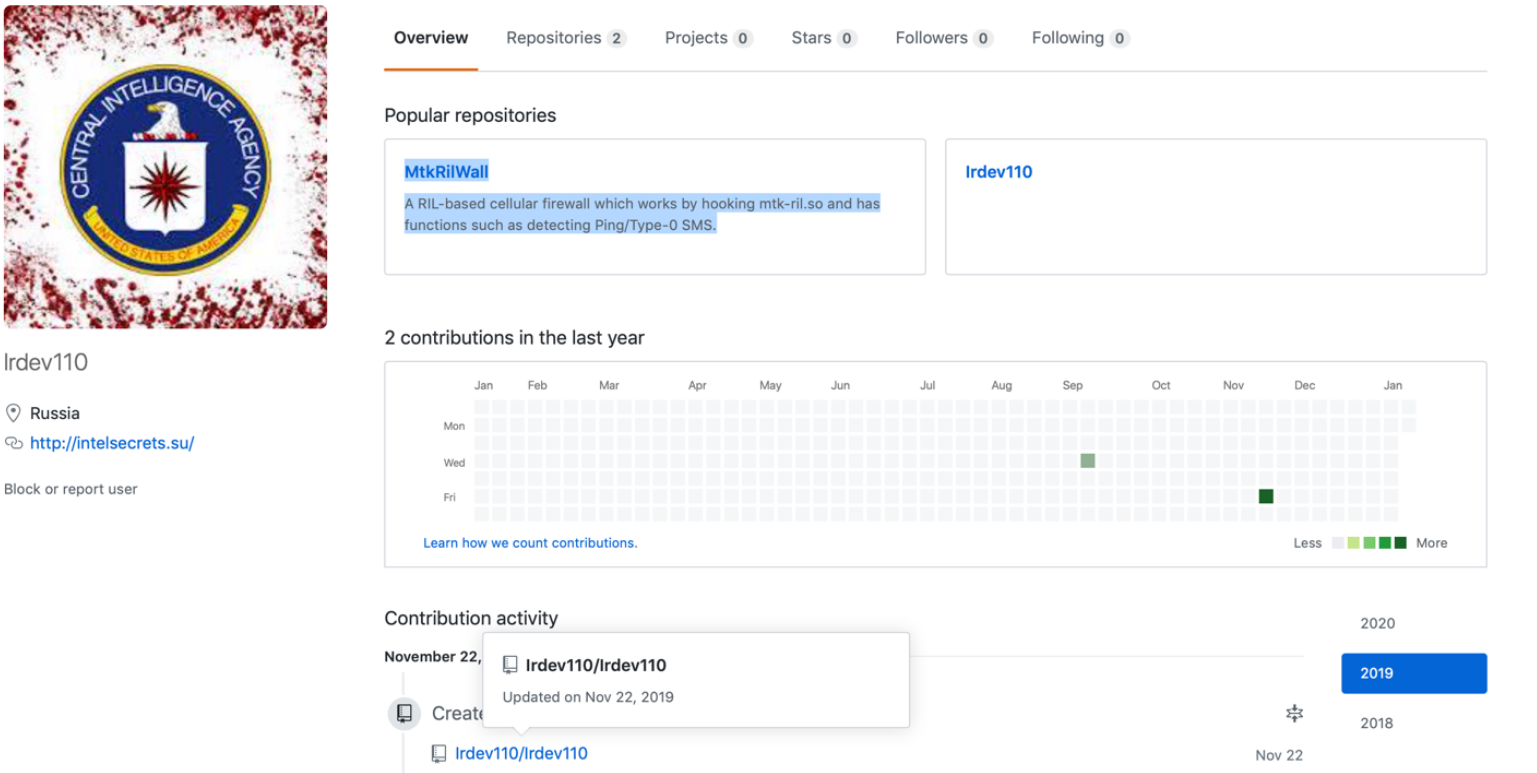This screenshot has height=773, width=1537.
Task: Click the Repositories count badge 2
Action: click(x=616, y=39)
